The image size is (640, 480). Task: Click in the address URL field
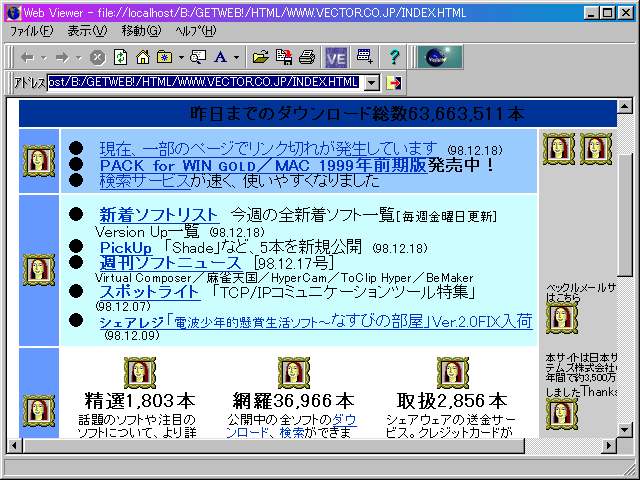[x=204, y=82]
